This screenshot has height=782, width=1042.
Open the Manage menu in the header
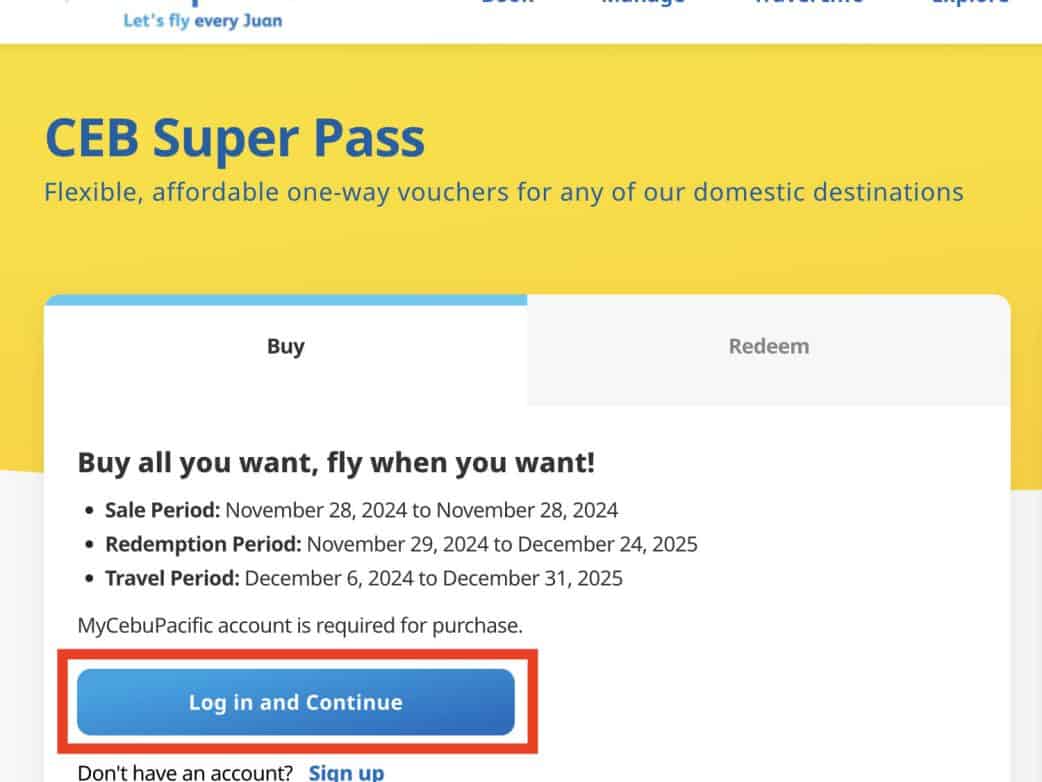tap(643, 3)
